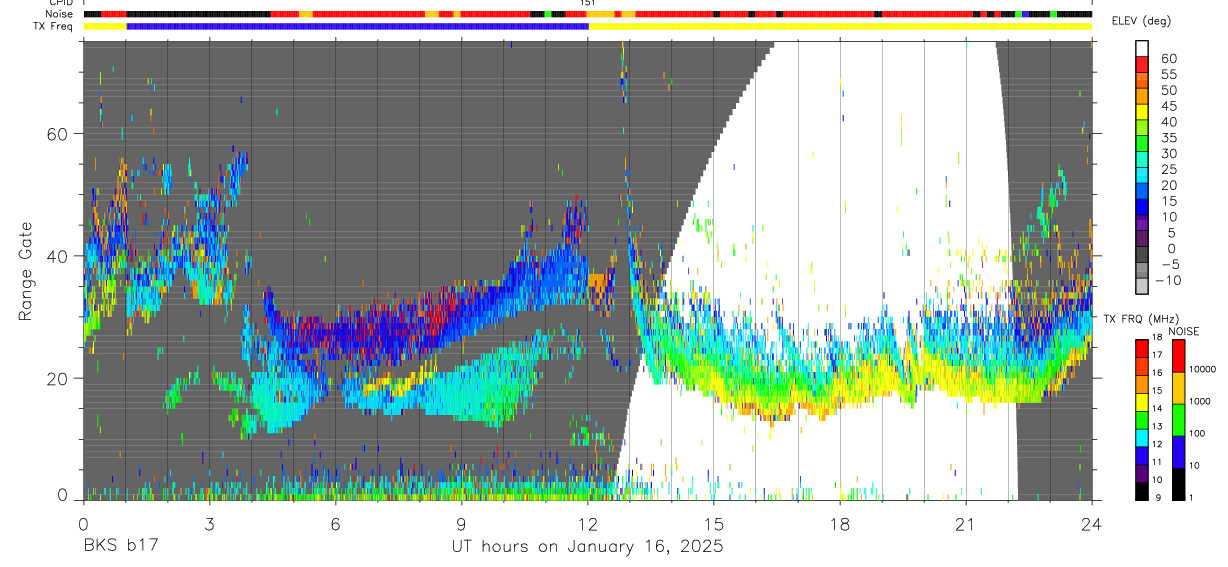The width and height of the screenshot is (1228, 567).
Task: Click x-axis tick label '21'
Action: (x=966, y=524)
